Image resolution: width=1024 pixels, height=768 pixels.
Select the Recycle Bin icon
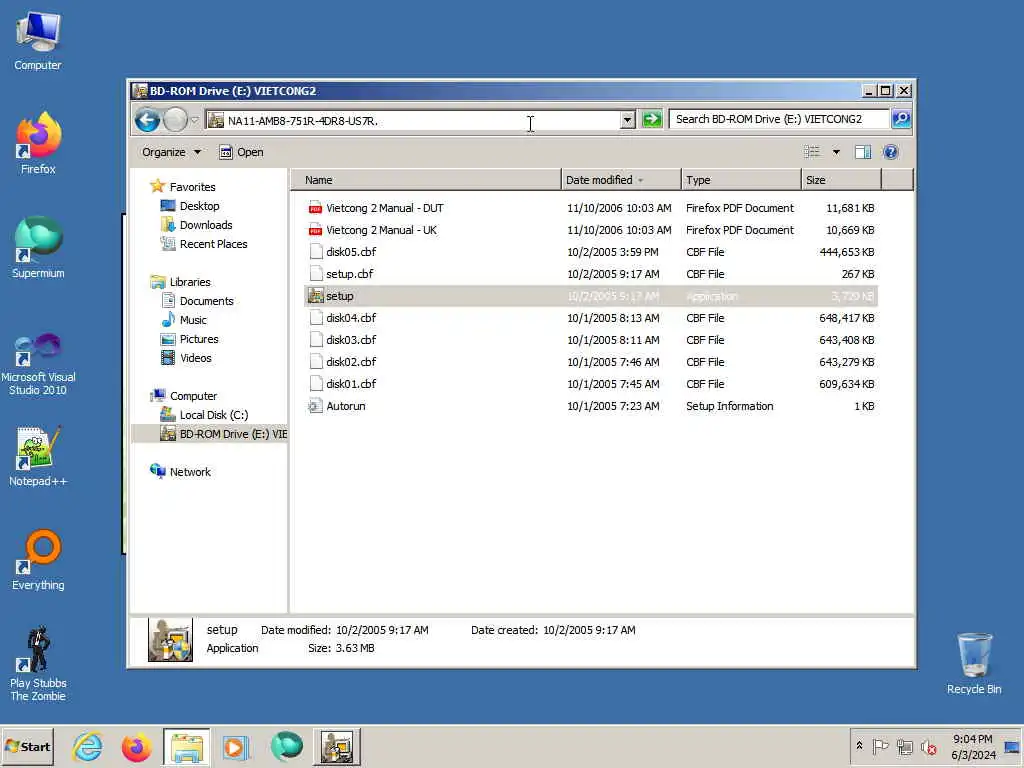(974, 664)
